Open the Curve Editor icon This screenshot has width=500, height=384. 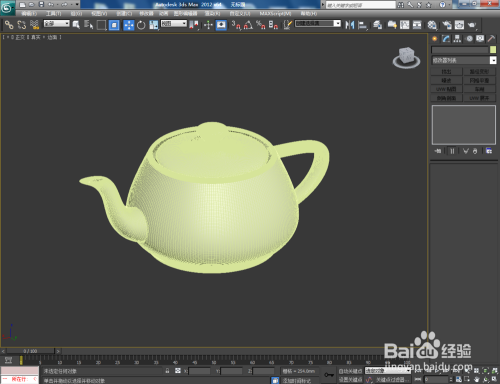[405, 25]
